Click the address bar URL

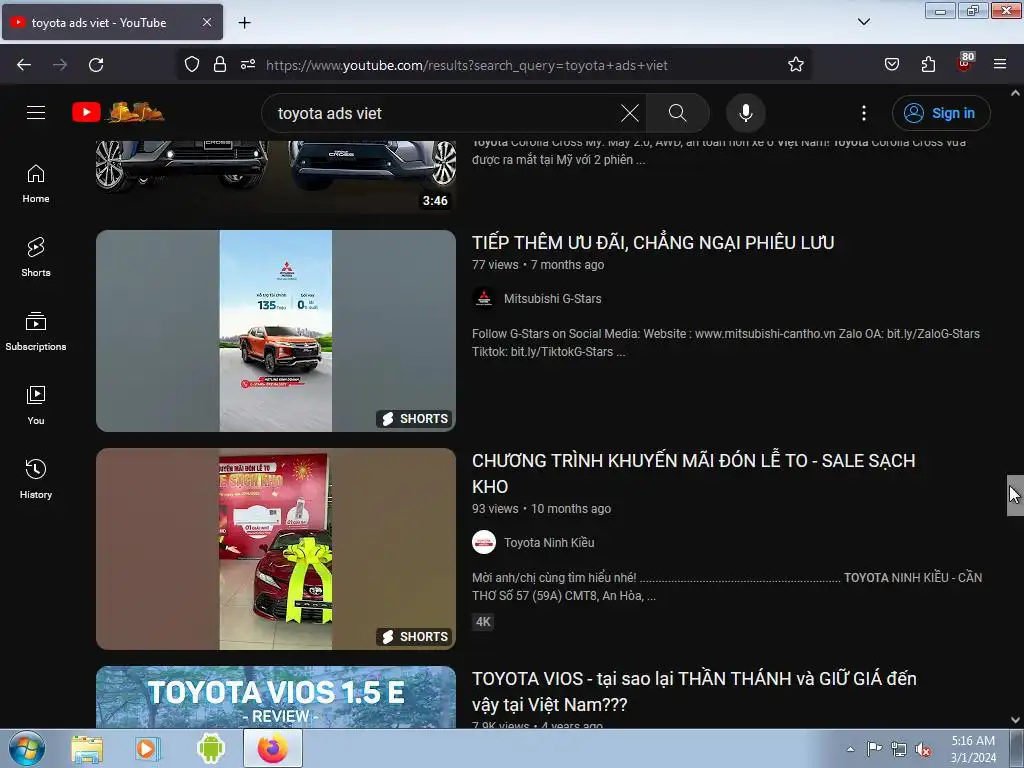[466, 65]
